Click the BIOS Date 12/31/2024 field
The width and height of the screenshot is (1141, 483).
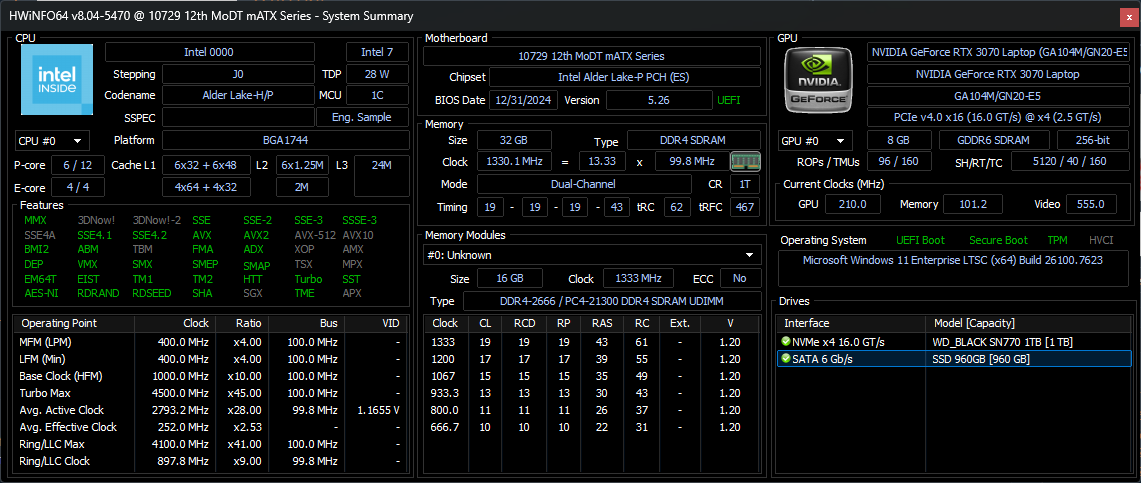pos(523,100)
